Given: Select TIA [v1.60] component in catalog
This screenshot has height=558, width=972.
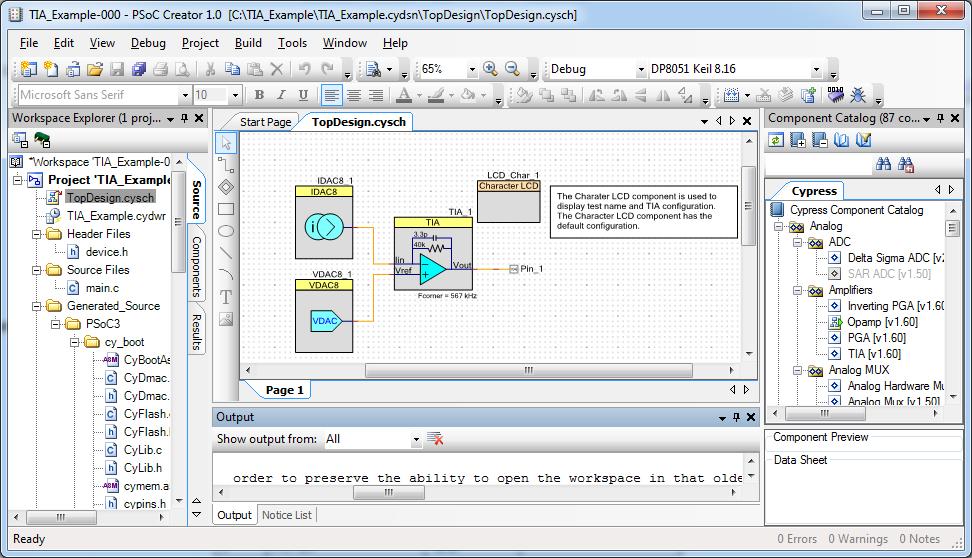Looking at the screenshot, I should point(874,354).
